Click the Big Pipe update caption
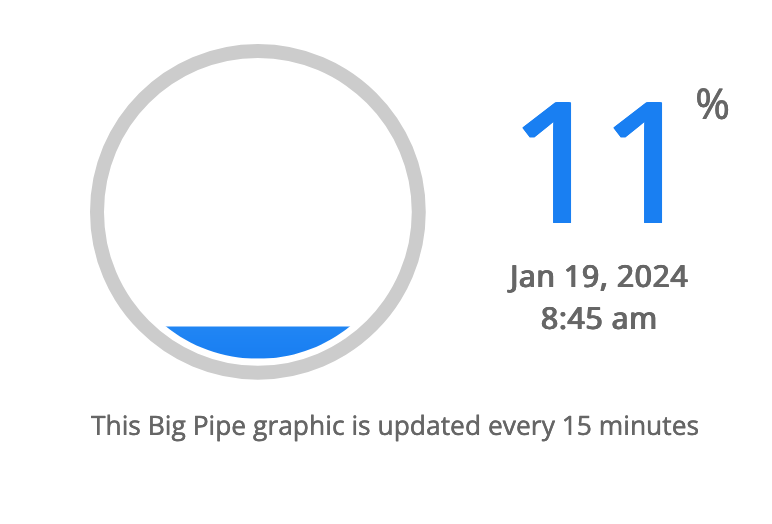The height and width of the screenshot is (524, 772). point(394,426)
